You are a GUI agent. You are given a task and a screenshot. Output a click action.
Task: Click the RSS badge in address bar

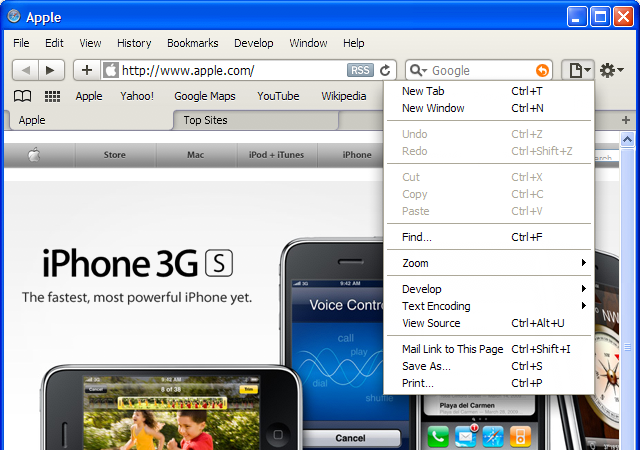click(360, 70)
